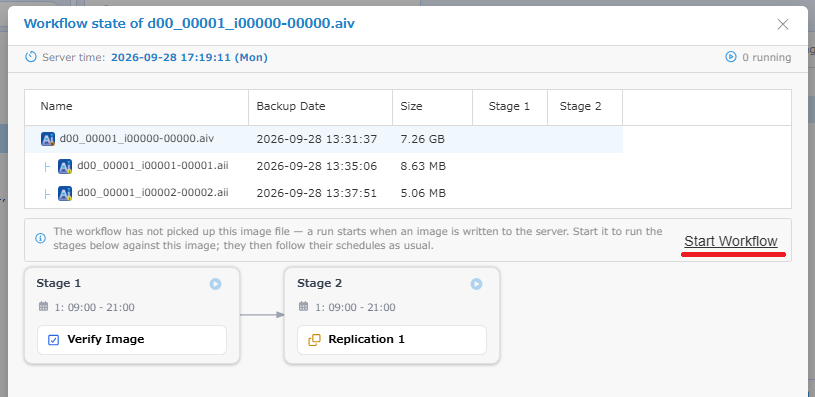Click the file icon for d00_00001_i00001-00001.aii

65,166
